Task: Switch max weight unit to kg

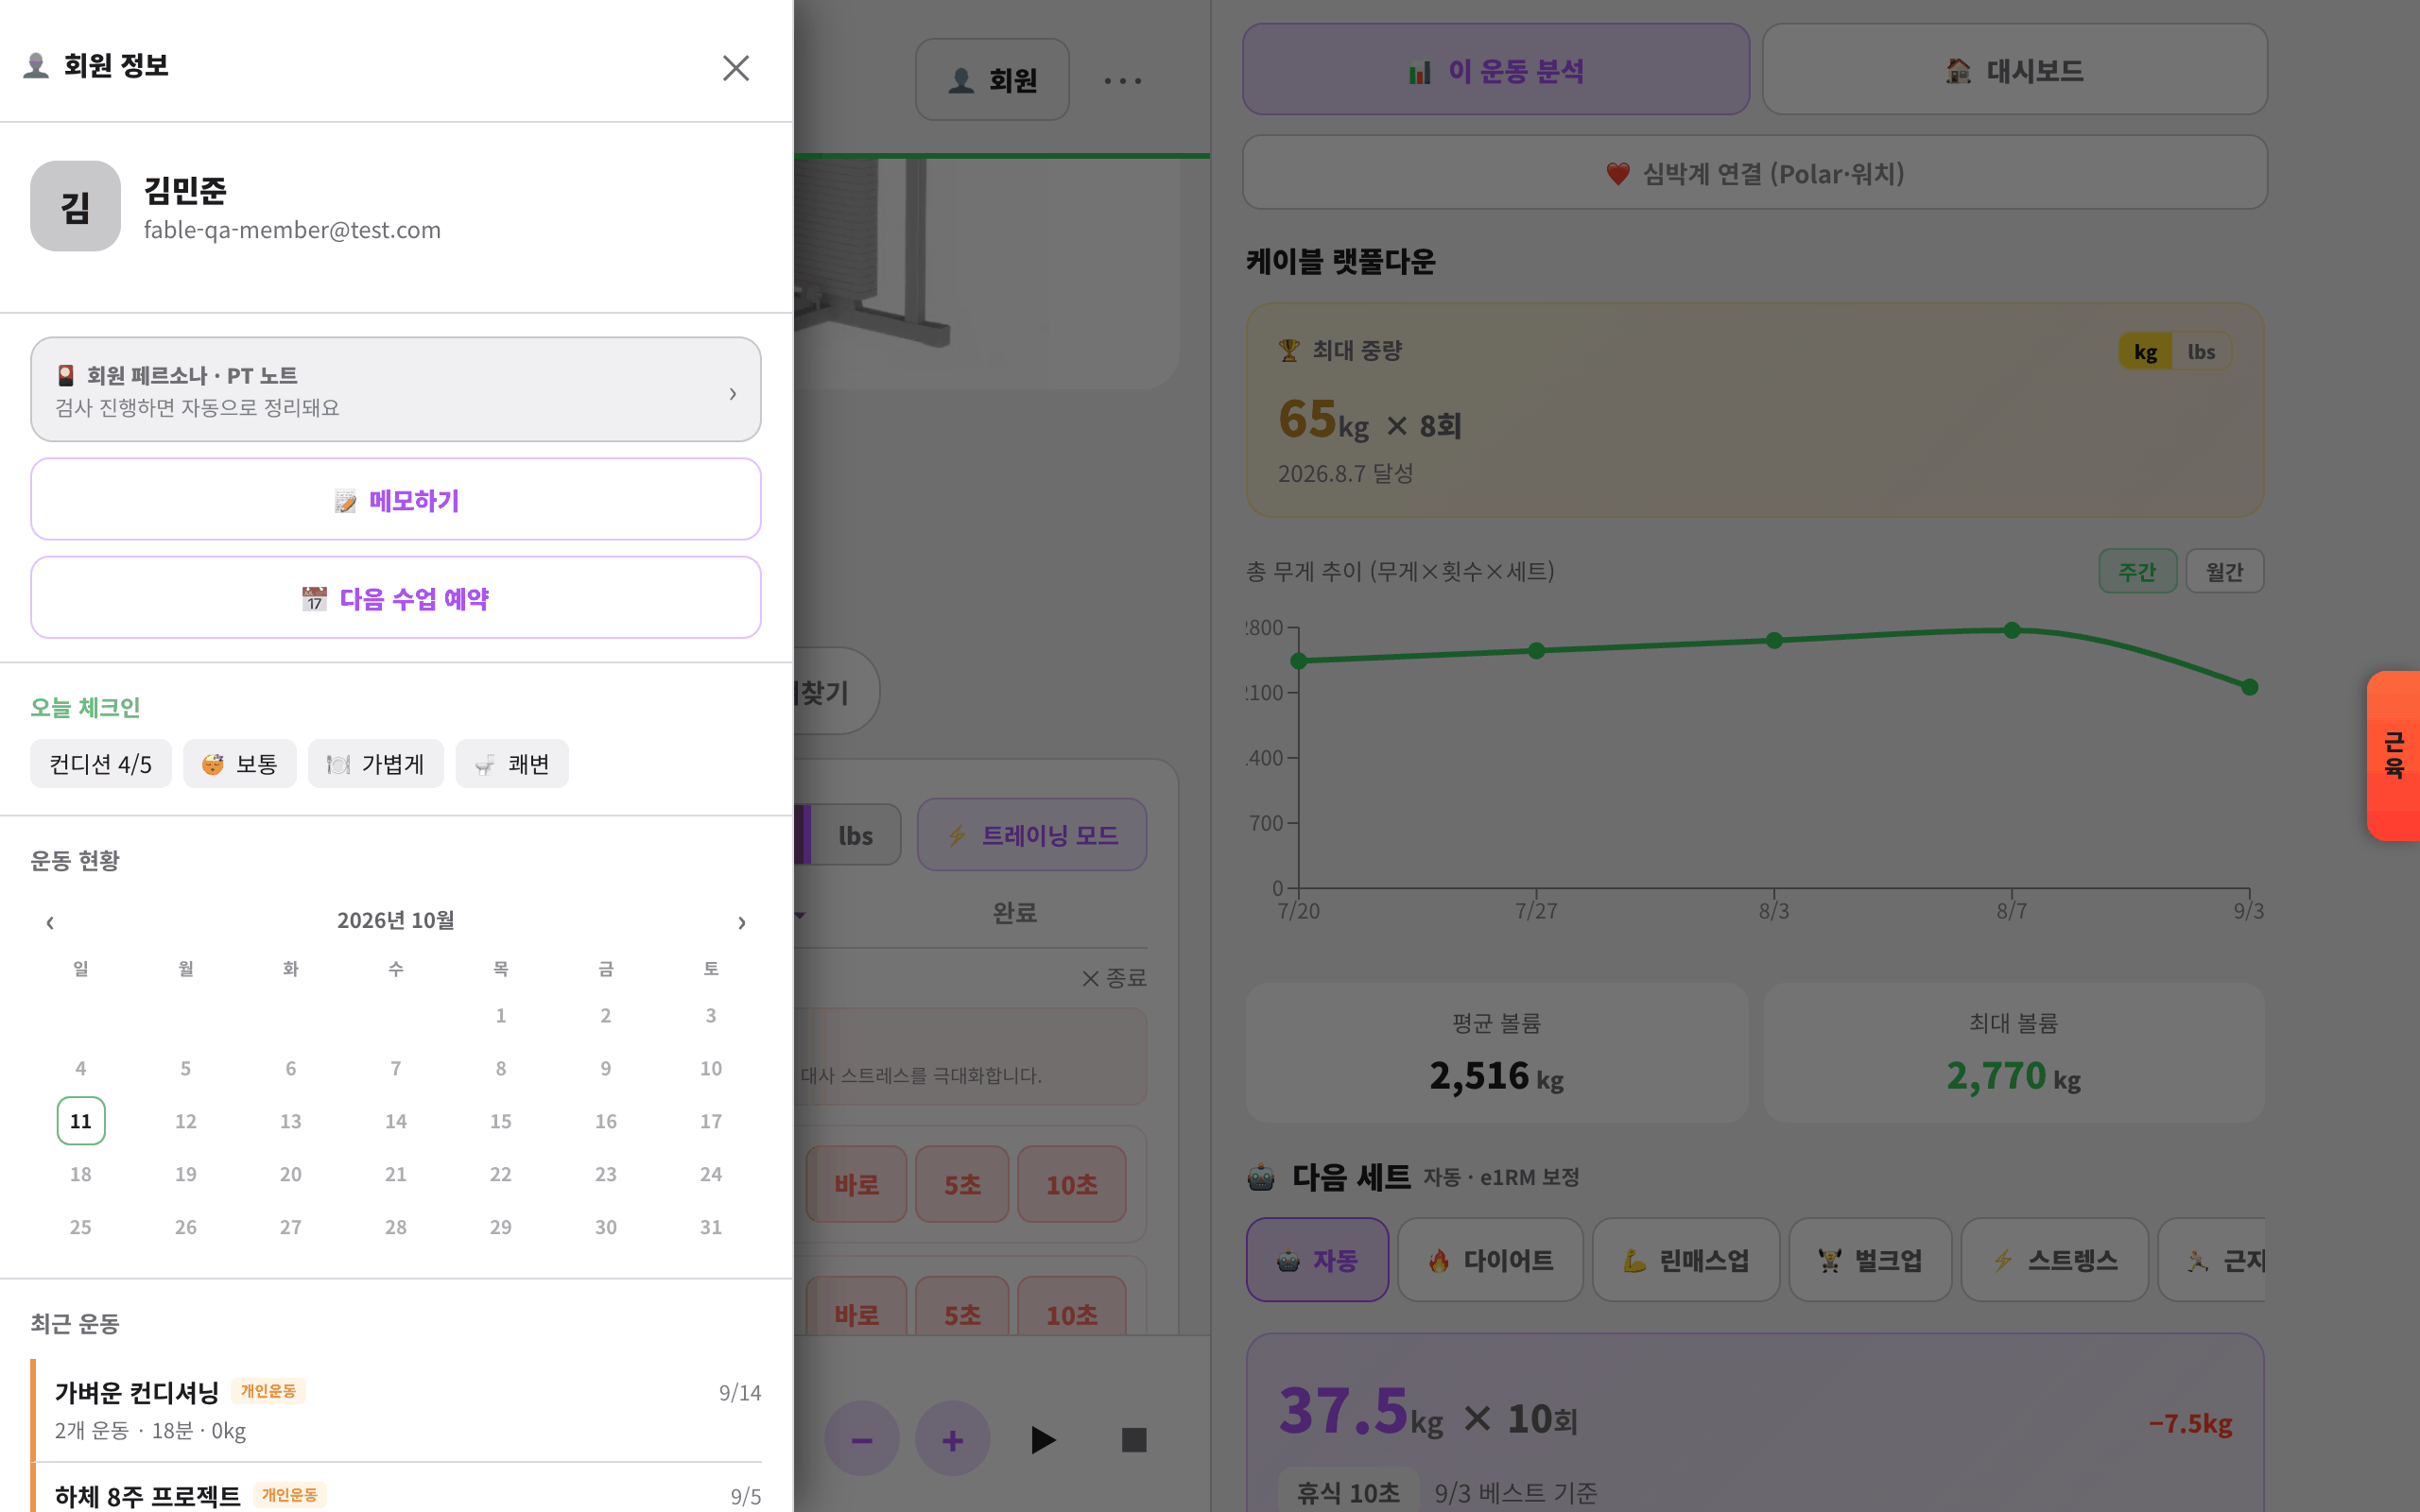Action: tap(2145, 351)
